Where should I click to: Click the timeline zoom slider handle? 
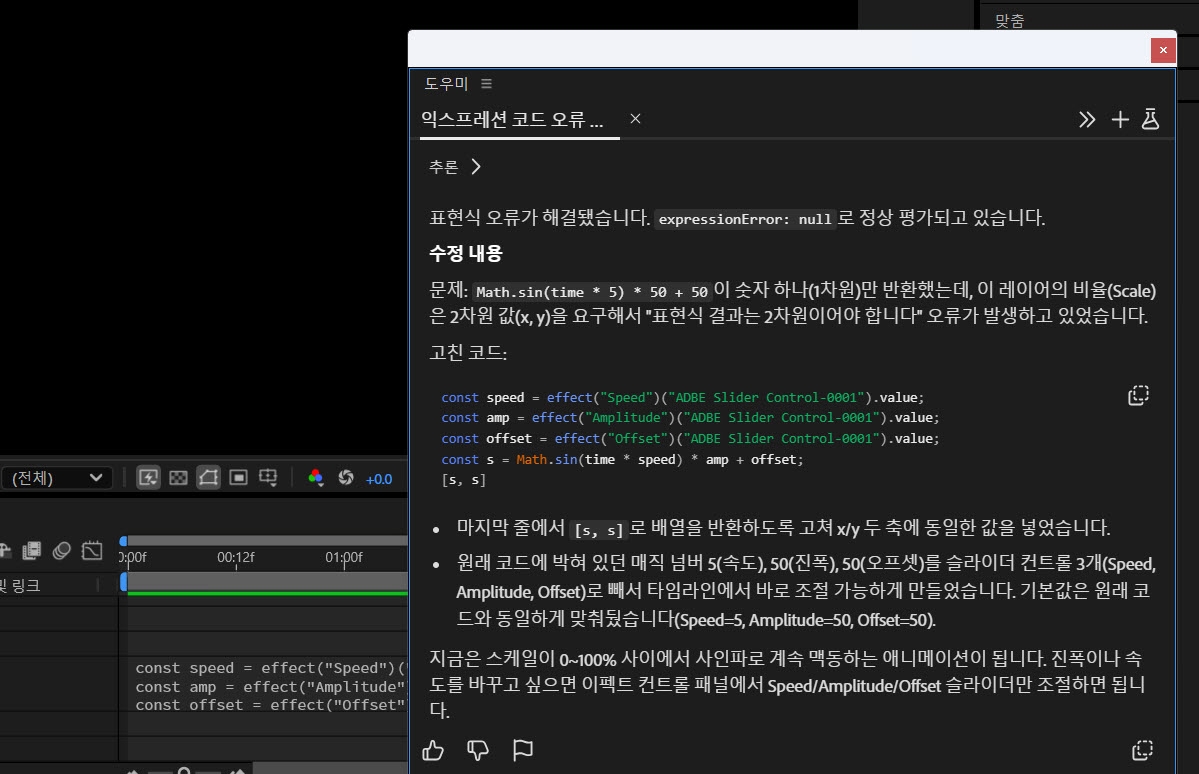tap(184, 770)
